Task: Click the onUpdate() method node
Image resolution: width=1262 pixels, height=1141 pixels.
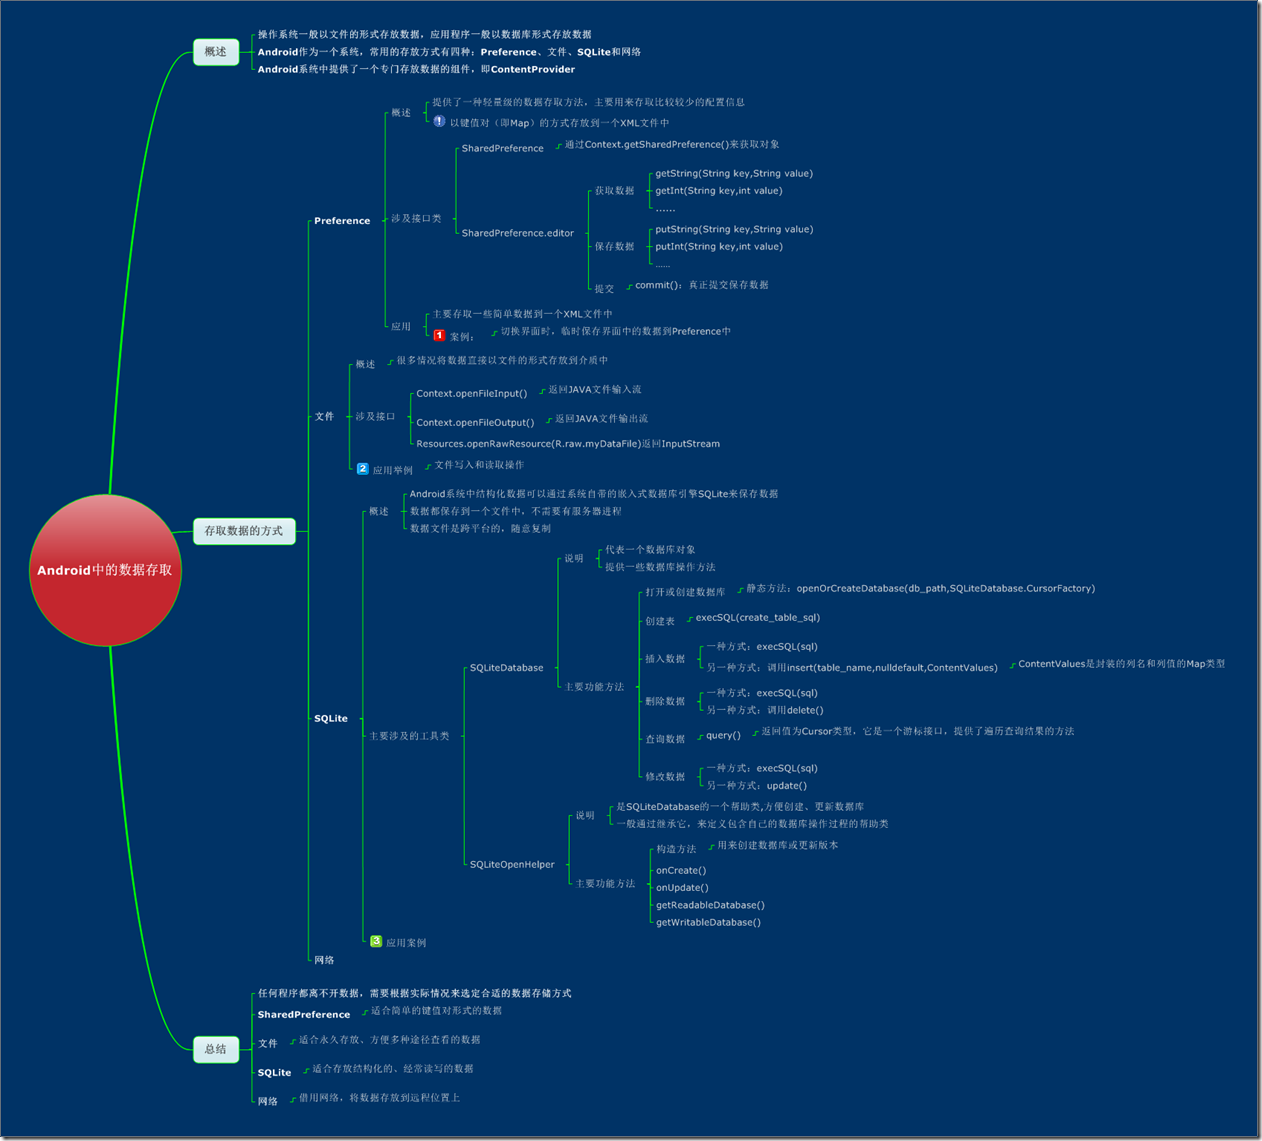Action: pyautogui.click(x=682, y=888)
